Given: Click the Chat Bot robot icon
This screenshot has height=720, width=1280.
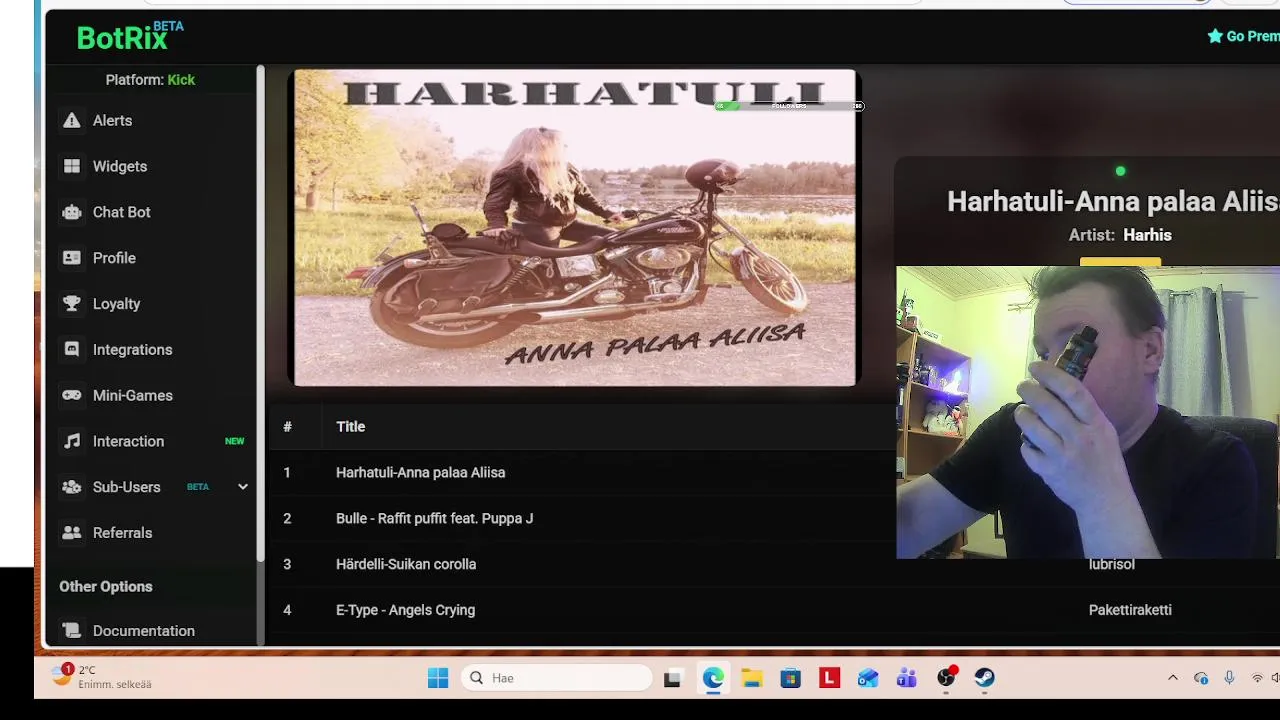Looking at the screenshot, I should (x=71, y=212).
